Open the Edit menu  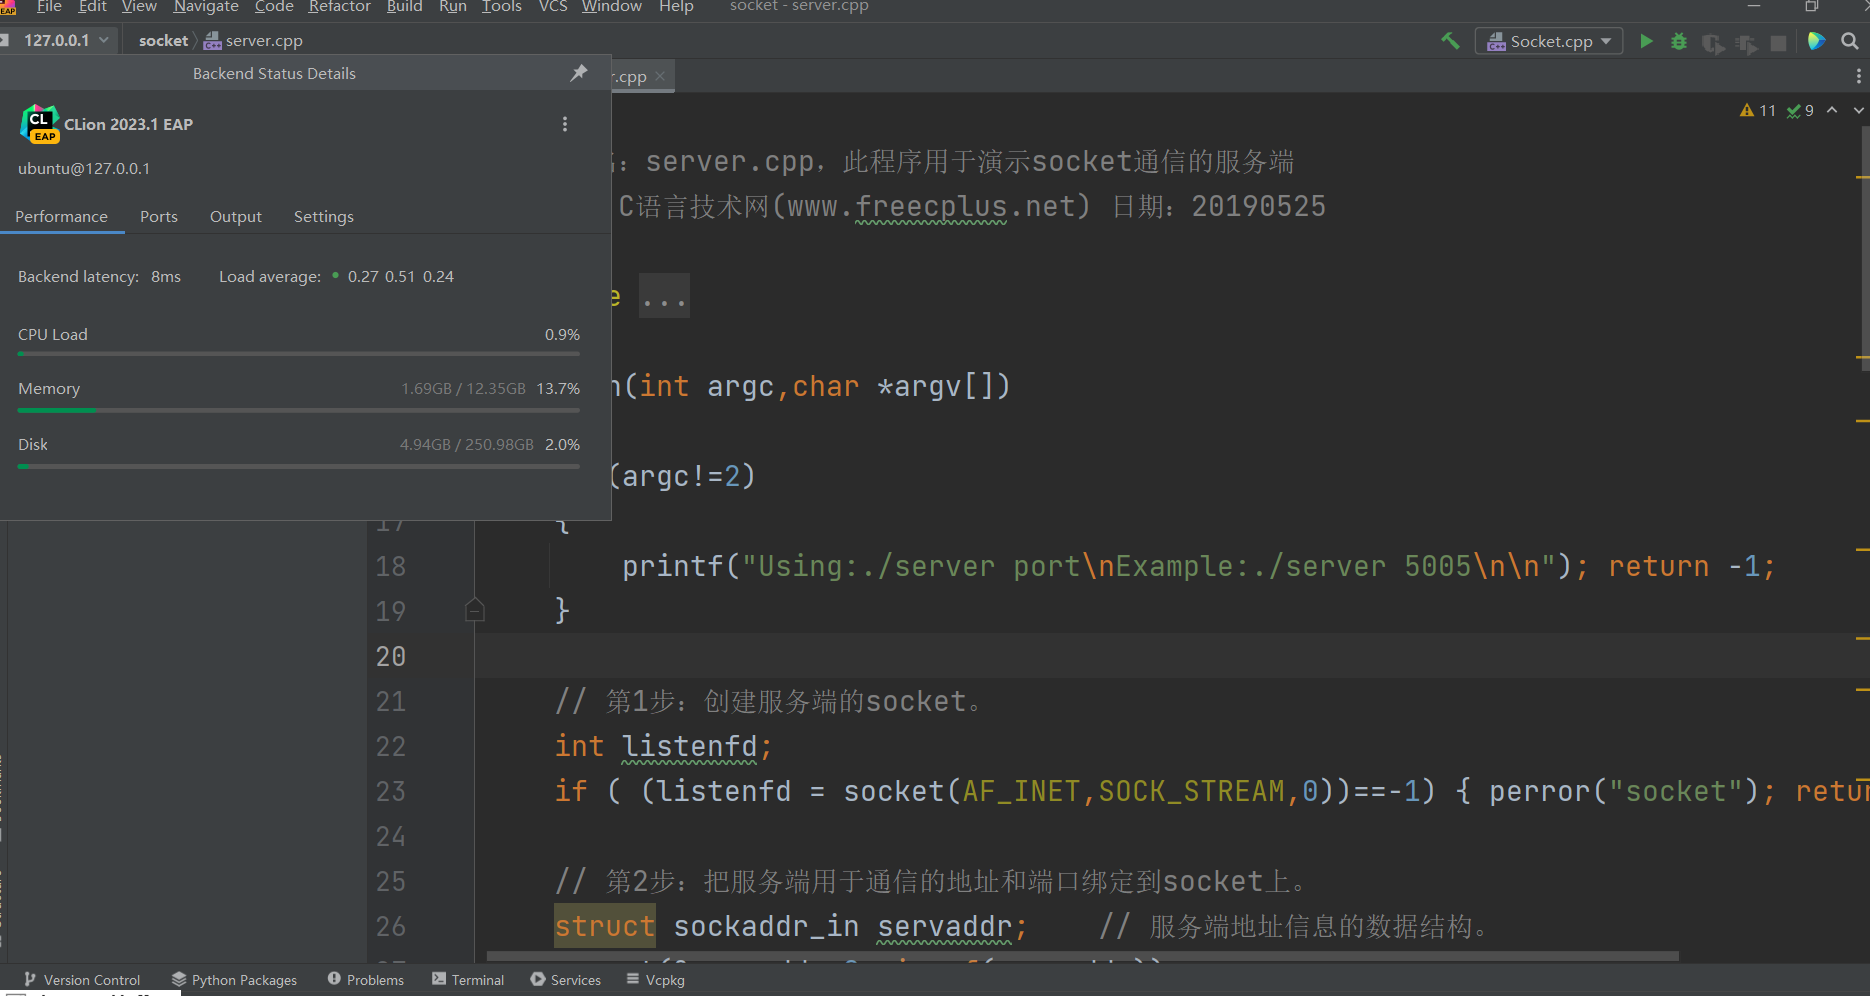click(92, 7)
